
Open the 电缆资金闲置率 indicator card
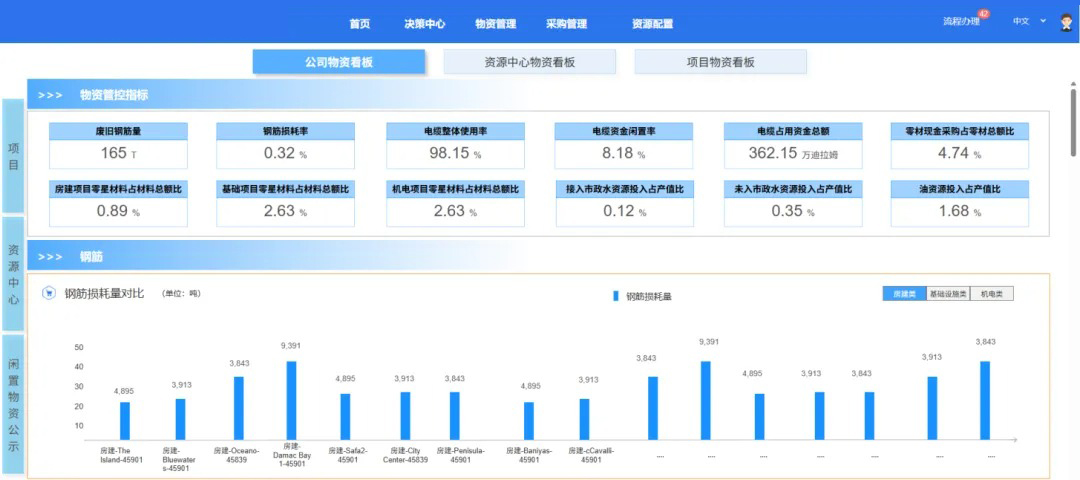coord(624,146)
